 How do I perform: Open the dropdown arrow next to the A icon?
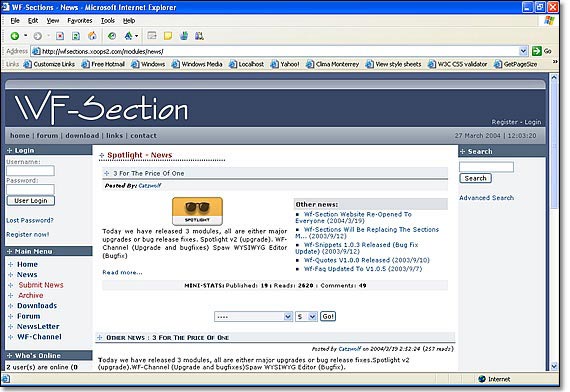137,36
